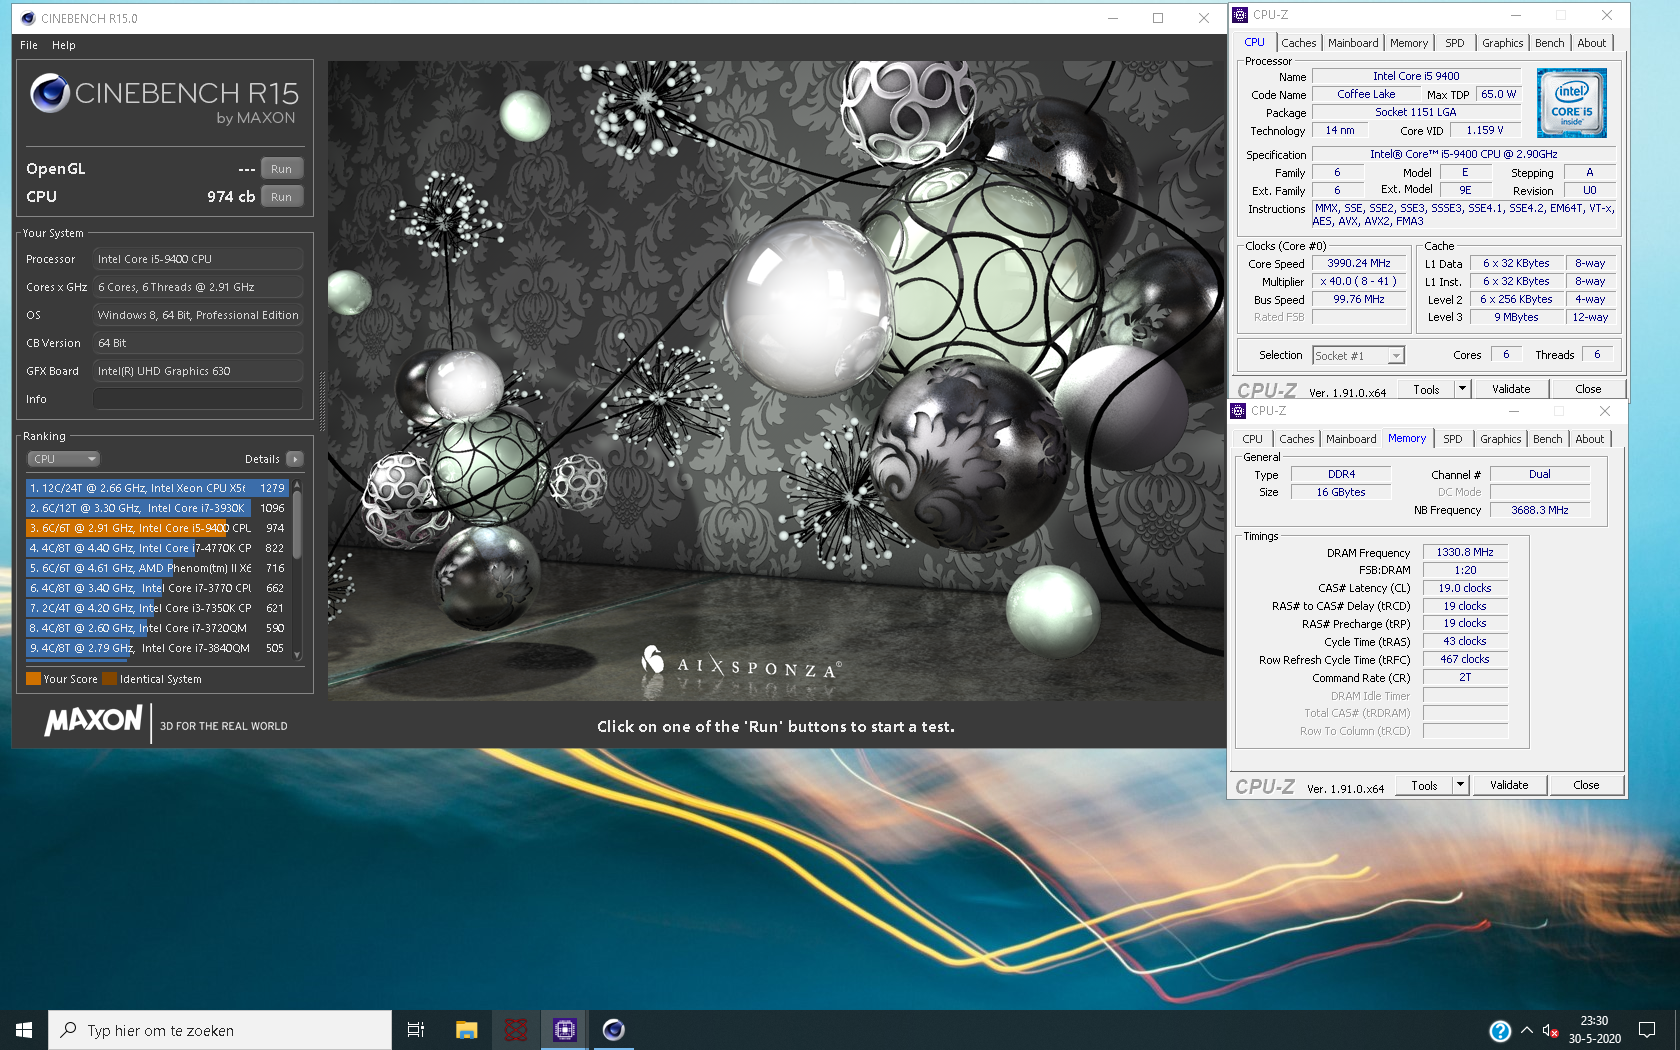
Task: Click the Cinebench title bar app icon
Action: pos(28,18)
